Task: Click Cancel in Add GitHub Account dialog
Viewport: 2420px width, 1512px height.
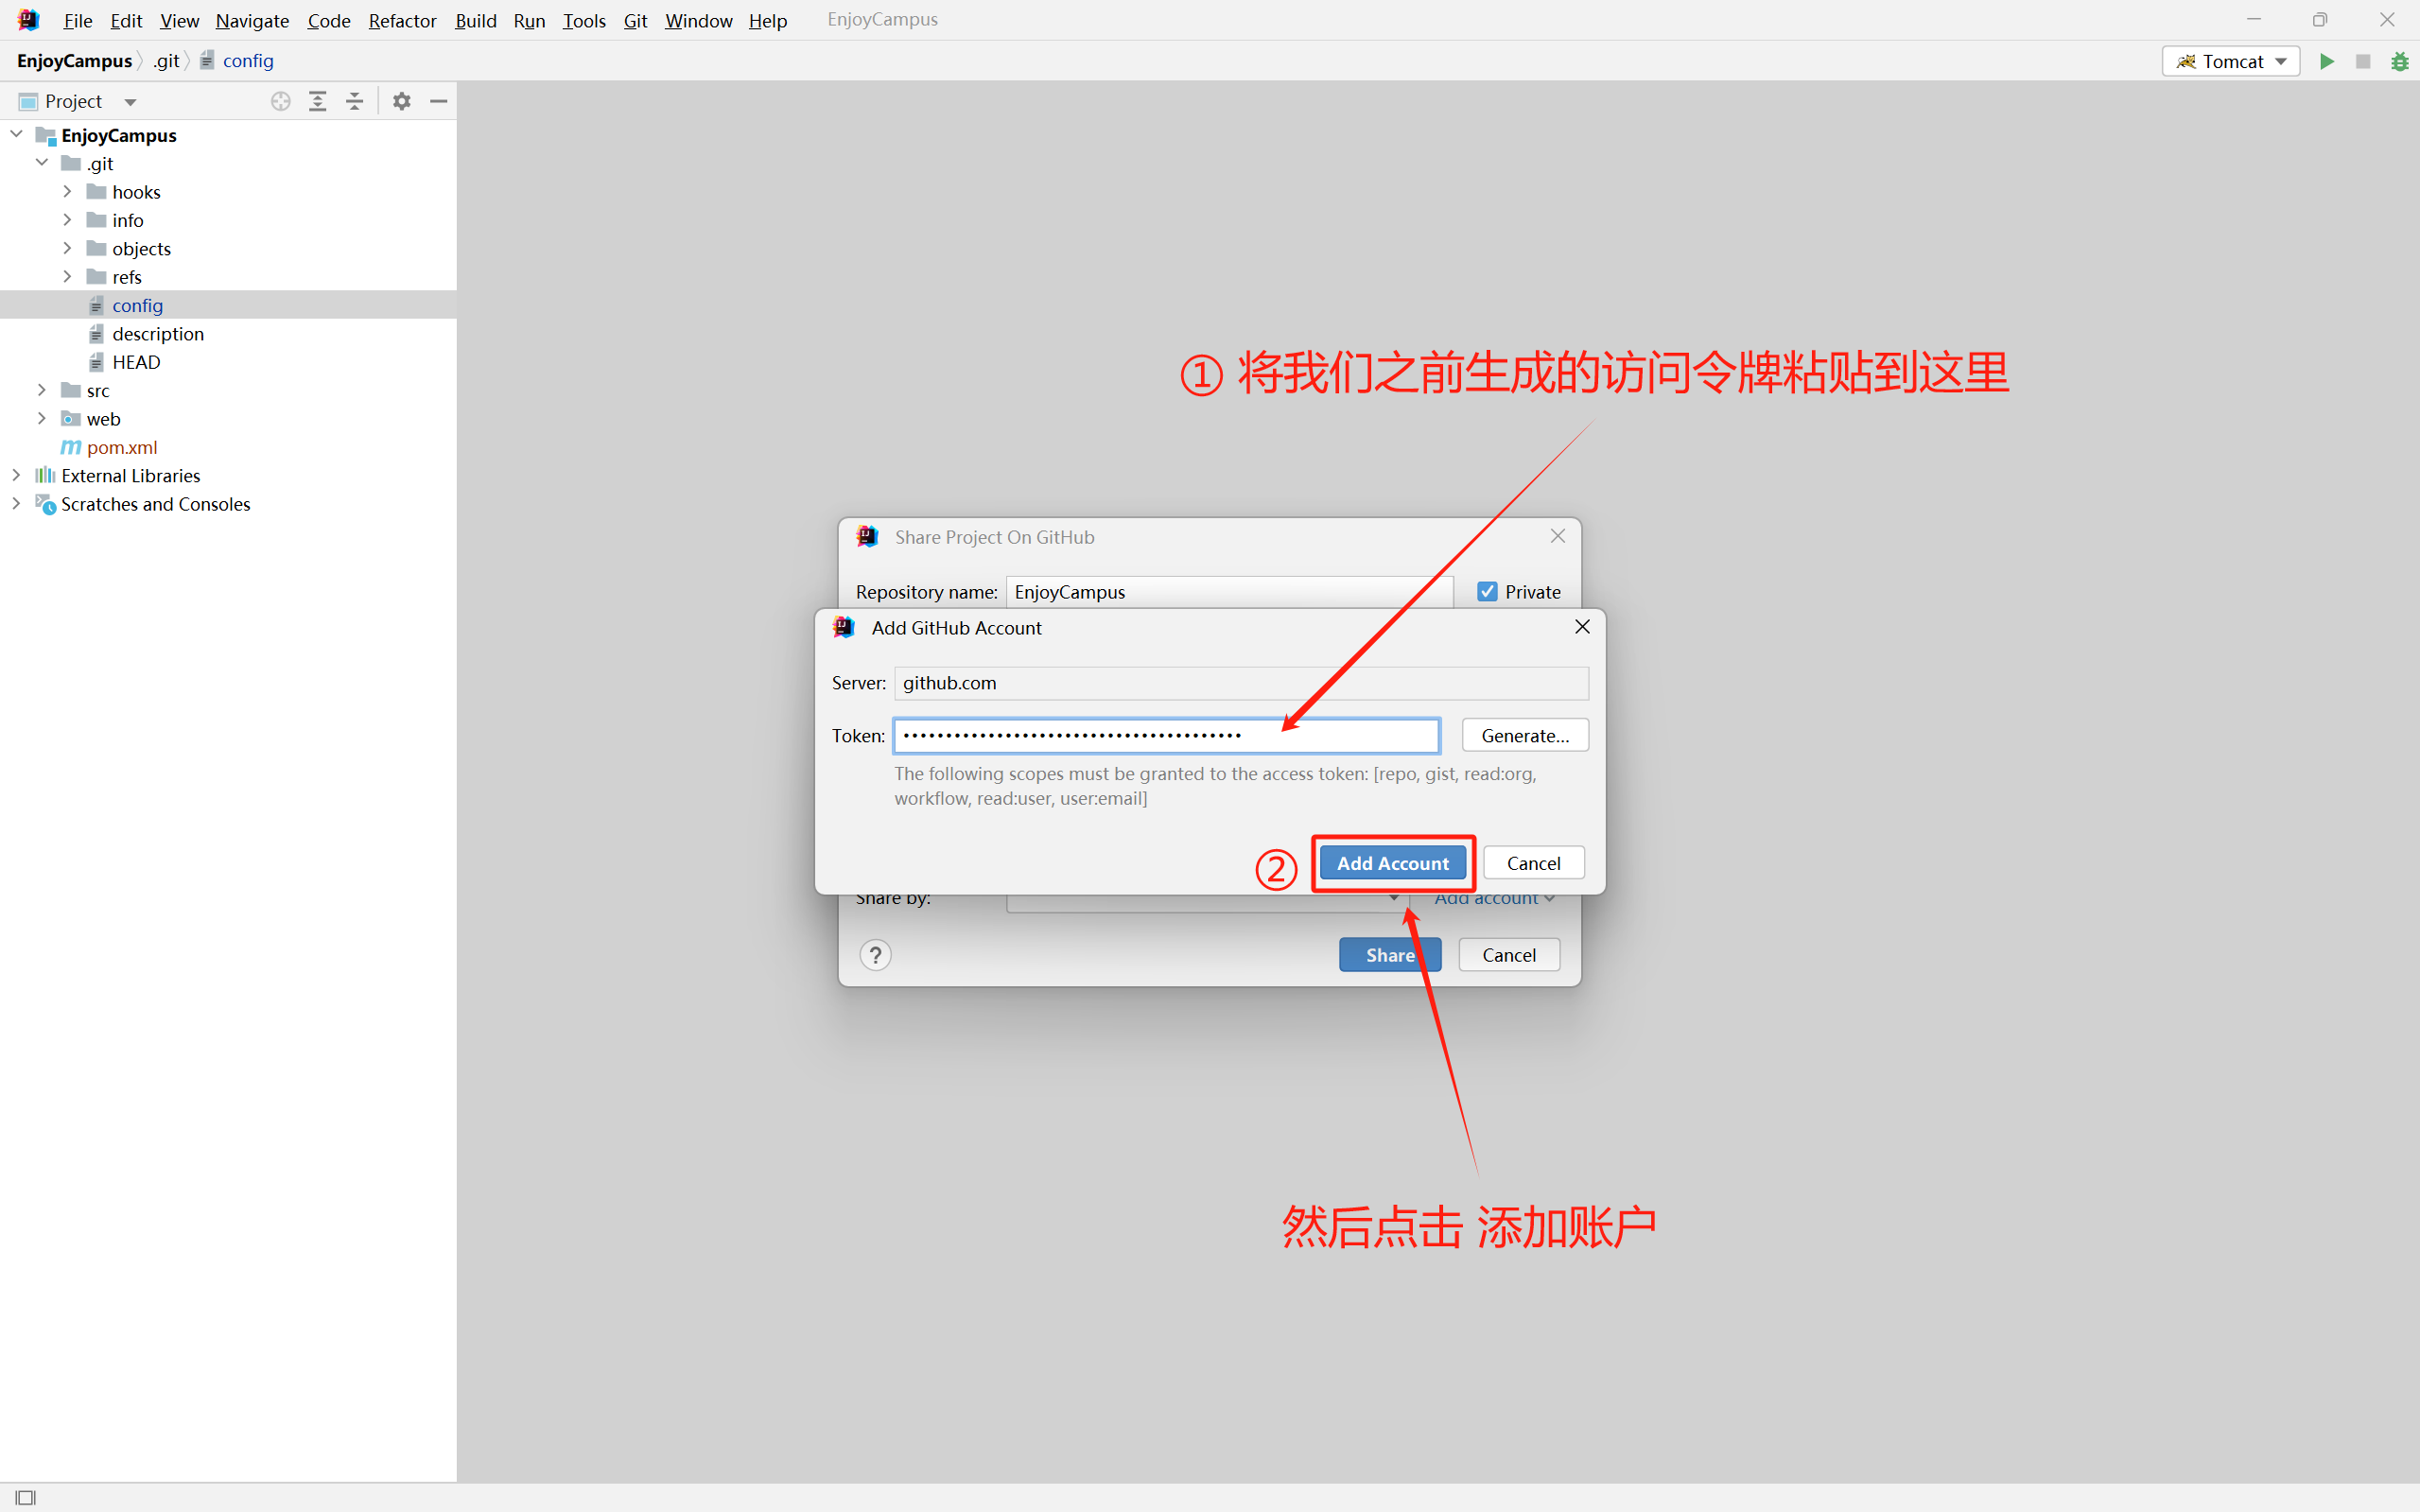Action: pyautogui.click(x=1533, y=863)
